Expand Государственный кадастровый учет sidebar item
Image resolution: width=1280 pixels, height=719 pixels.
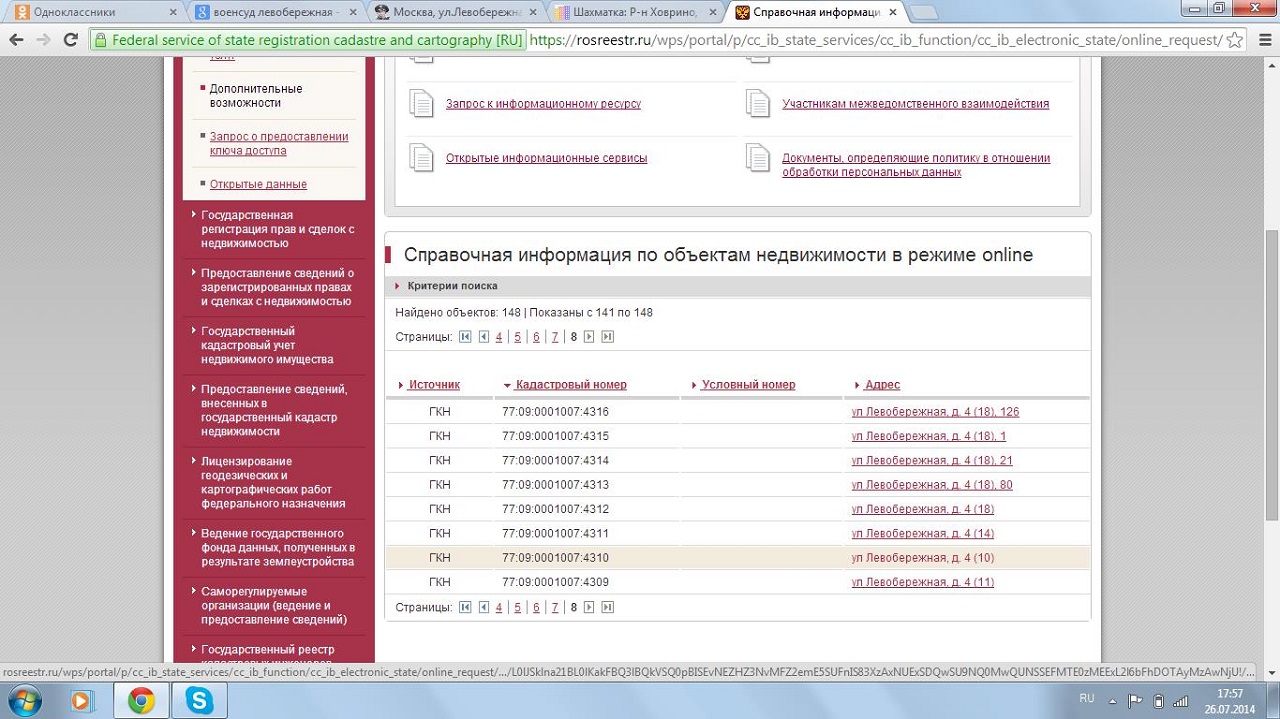tap(267, 345)
